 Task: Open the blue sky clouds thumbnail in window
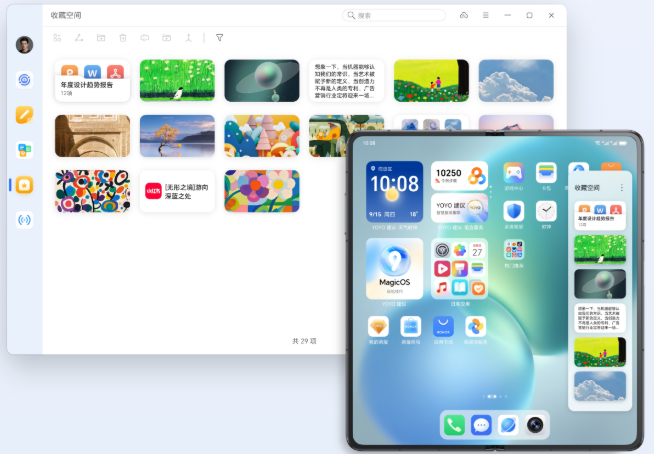pyautogui.click(x=516, y=81)
